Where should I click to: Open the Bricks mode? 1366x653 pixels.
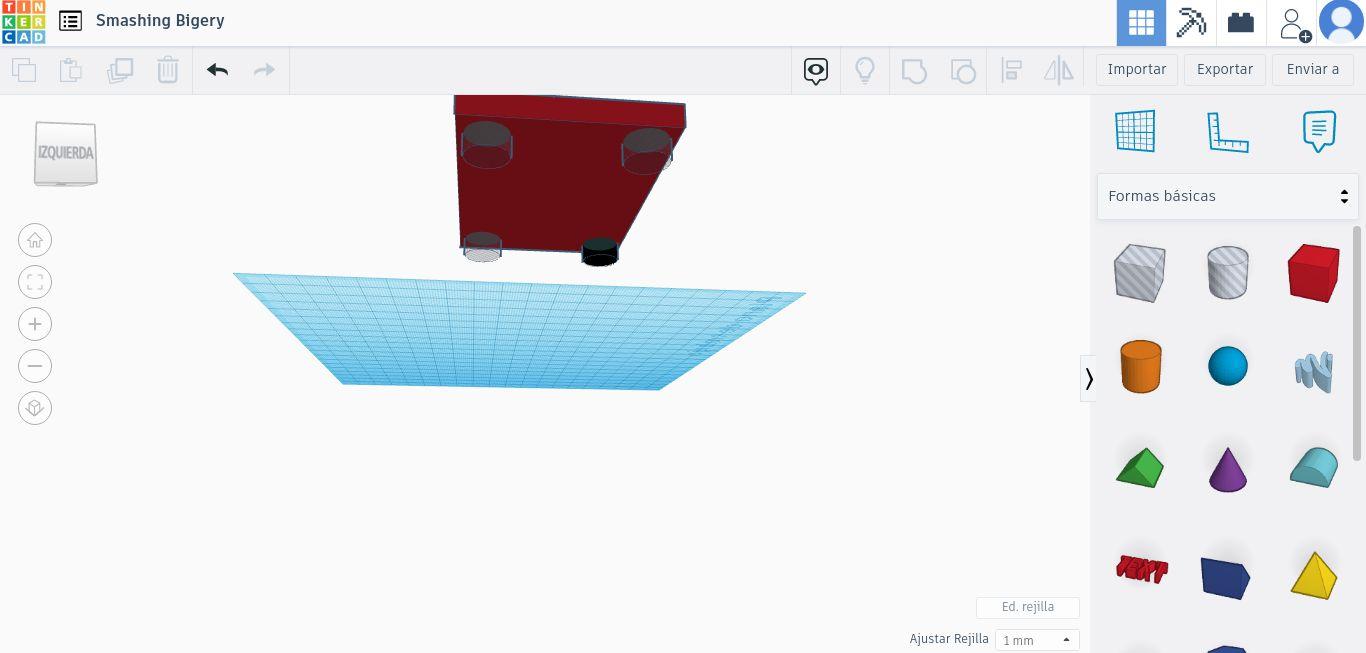click(1241, 22)
